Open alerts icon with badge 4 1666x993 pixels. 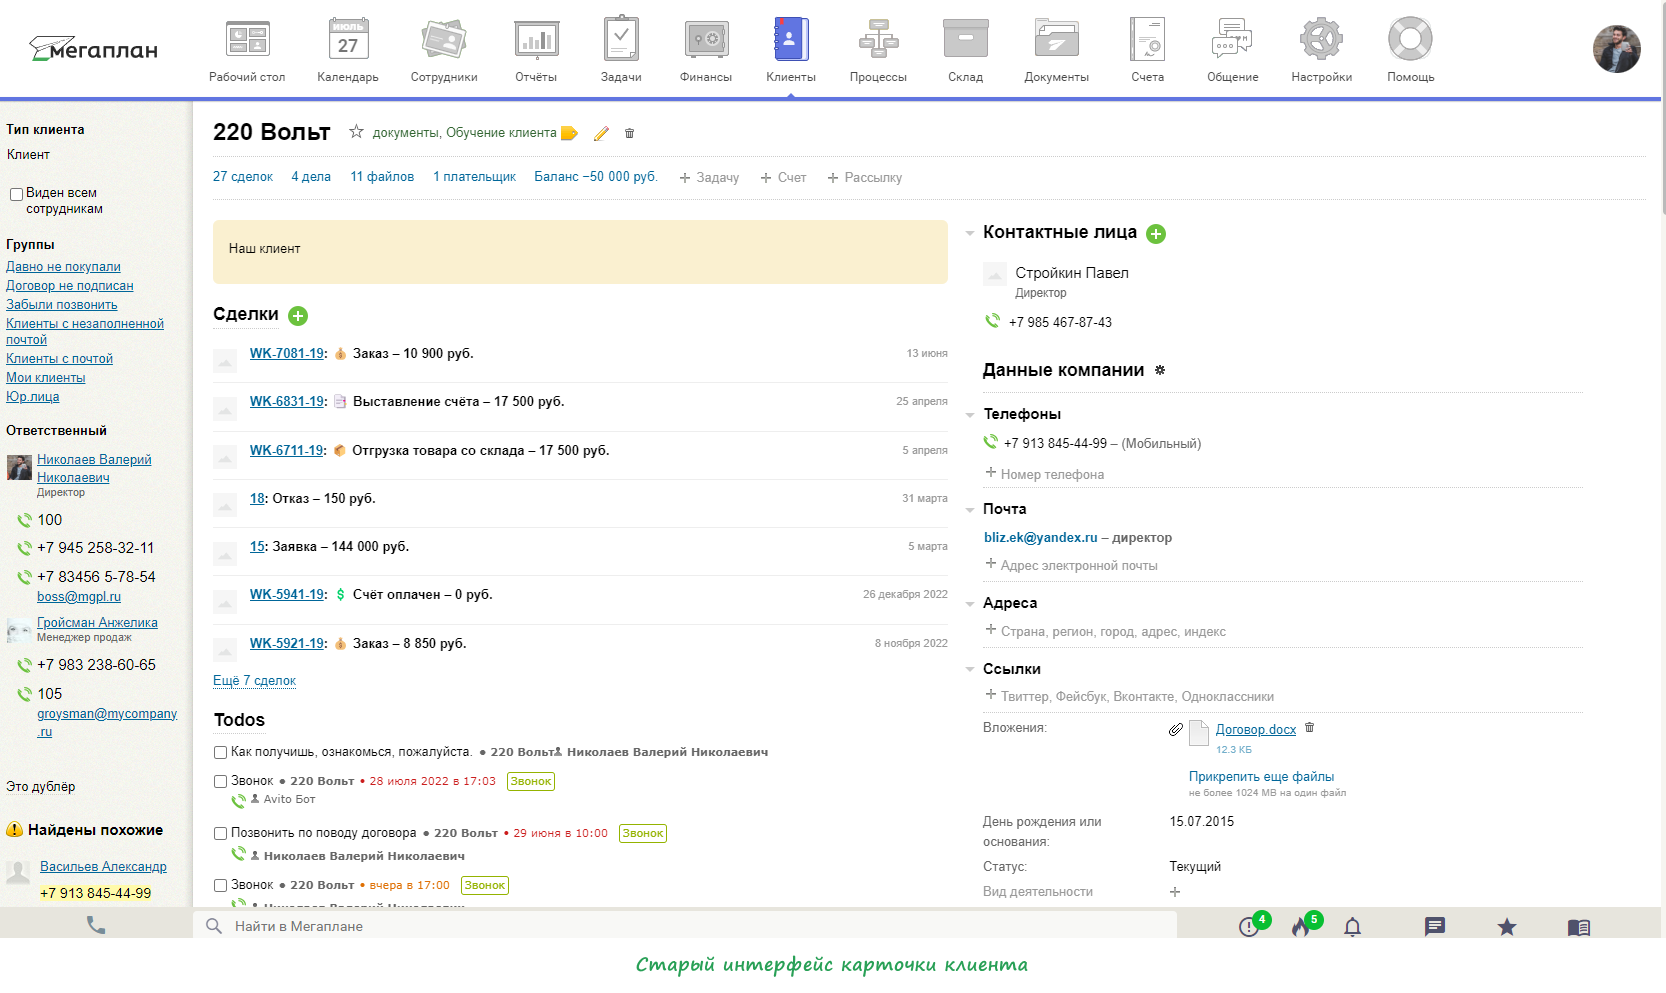point(1250,926)
